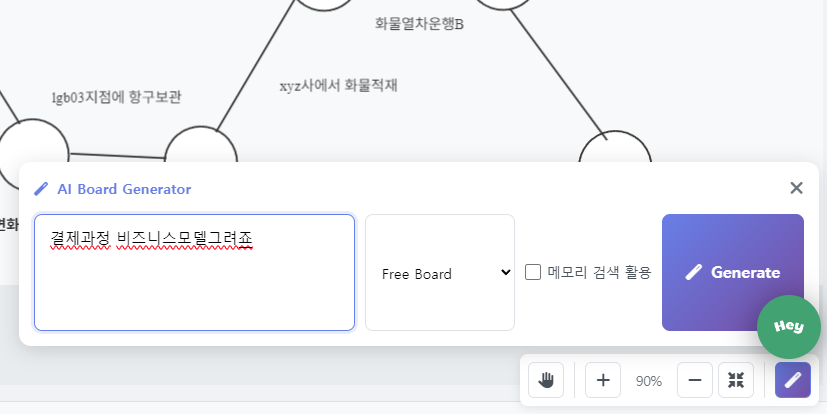Screen dimensions: 827x414
Task: Toggle the purple pencil AI generator button
Action: point(792,380)
